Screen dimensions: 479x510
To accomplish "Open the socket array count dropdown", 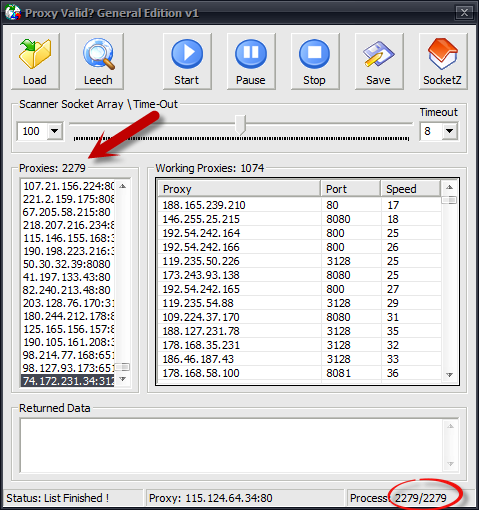I will (54, 131).
